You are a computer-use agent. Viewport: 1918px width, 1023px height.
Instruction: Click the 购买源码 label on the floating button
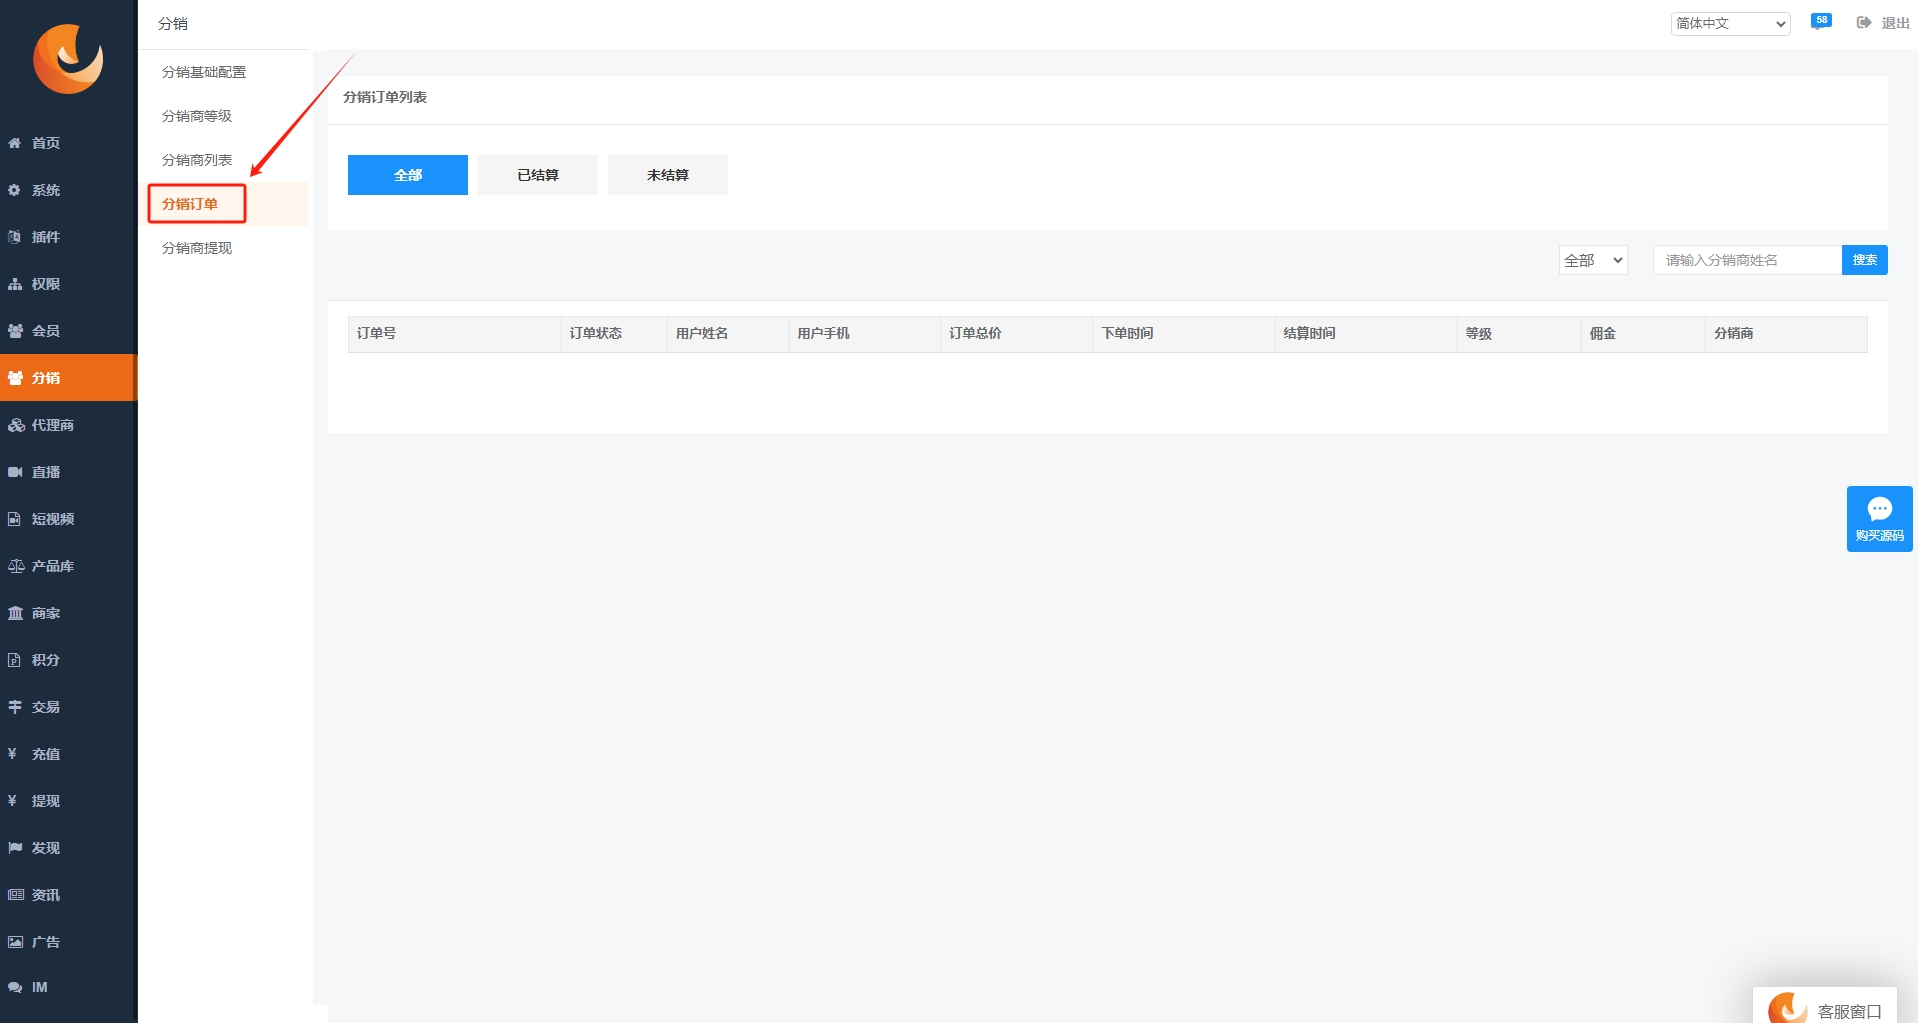1880,536
